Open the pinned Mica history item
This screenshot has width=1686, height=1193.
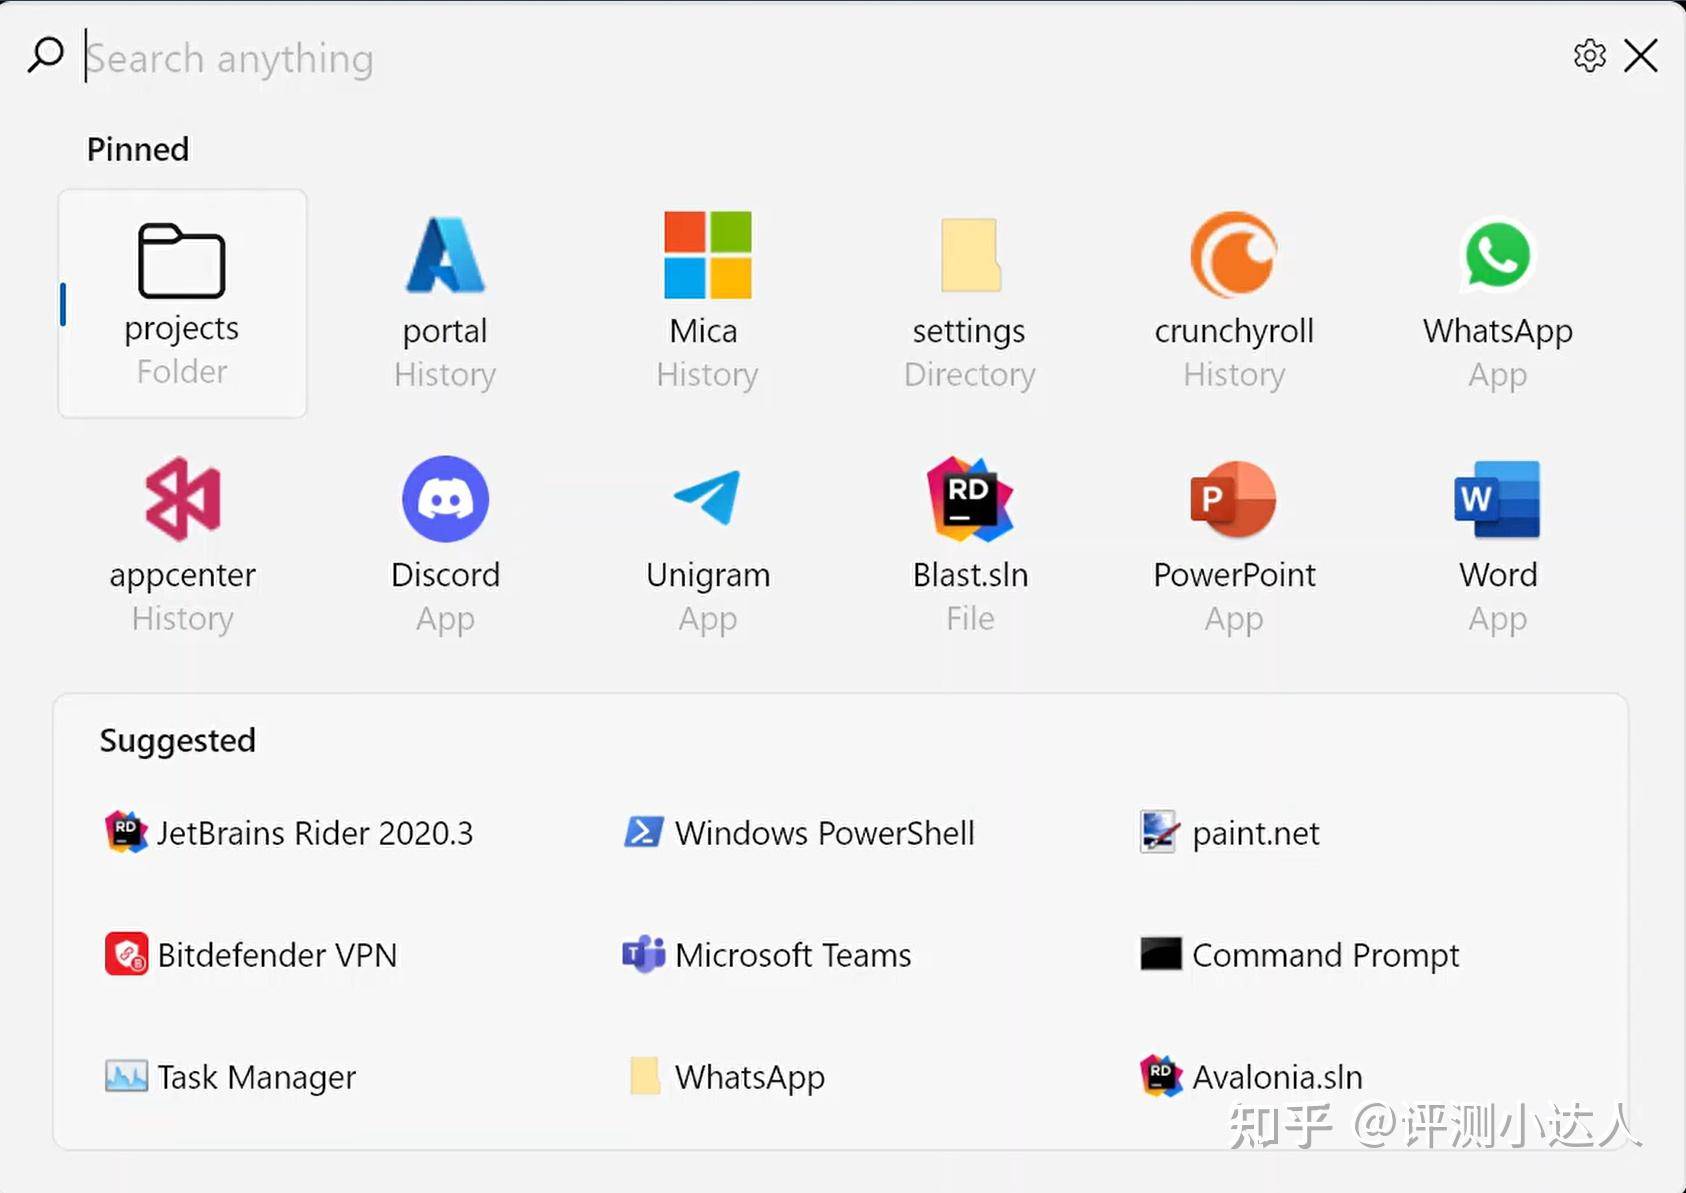click(x=707, y=303)
